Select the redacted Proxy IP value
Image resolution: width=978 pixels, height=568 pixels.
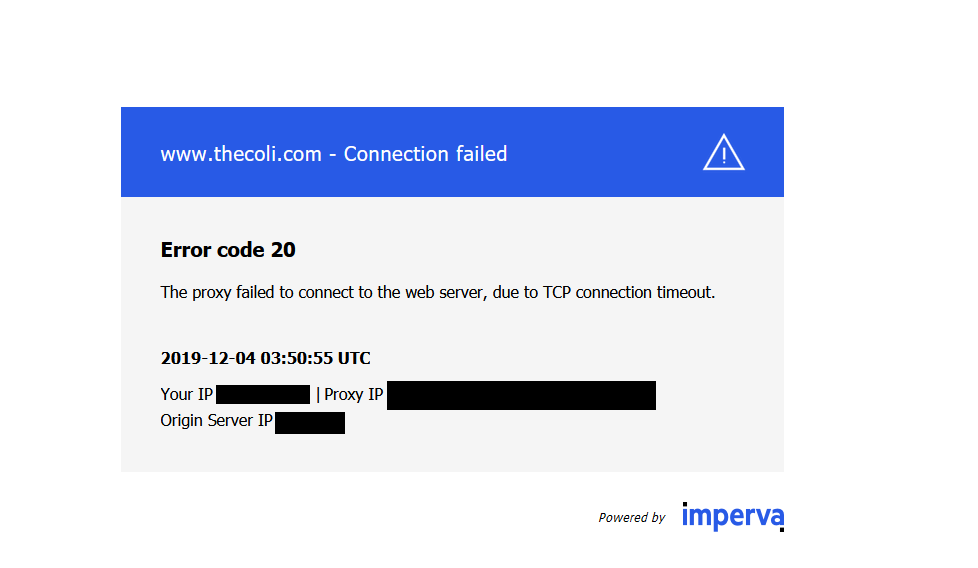point(521,395)
